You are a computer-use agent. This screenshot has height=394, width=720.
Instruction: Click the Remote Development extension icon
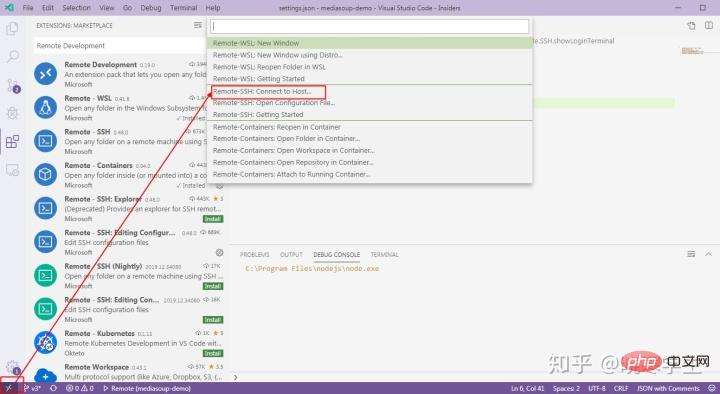click(45, 73)
